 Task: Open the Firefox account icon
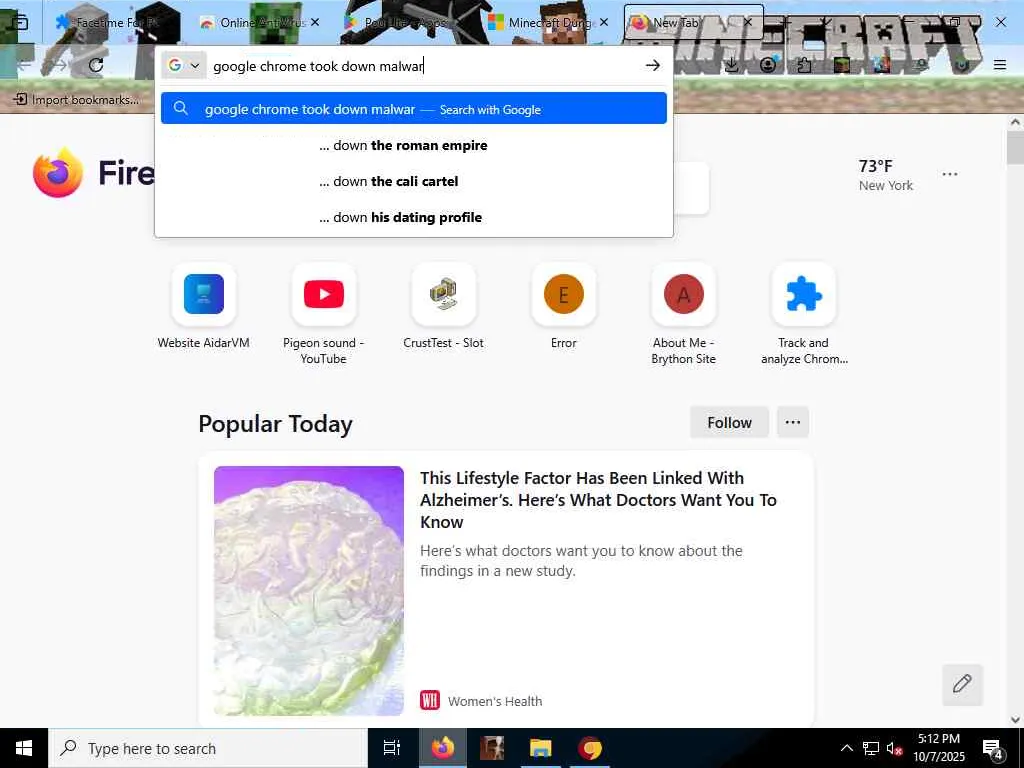coord(768,65)
